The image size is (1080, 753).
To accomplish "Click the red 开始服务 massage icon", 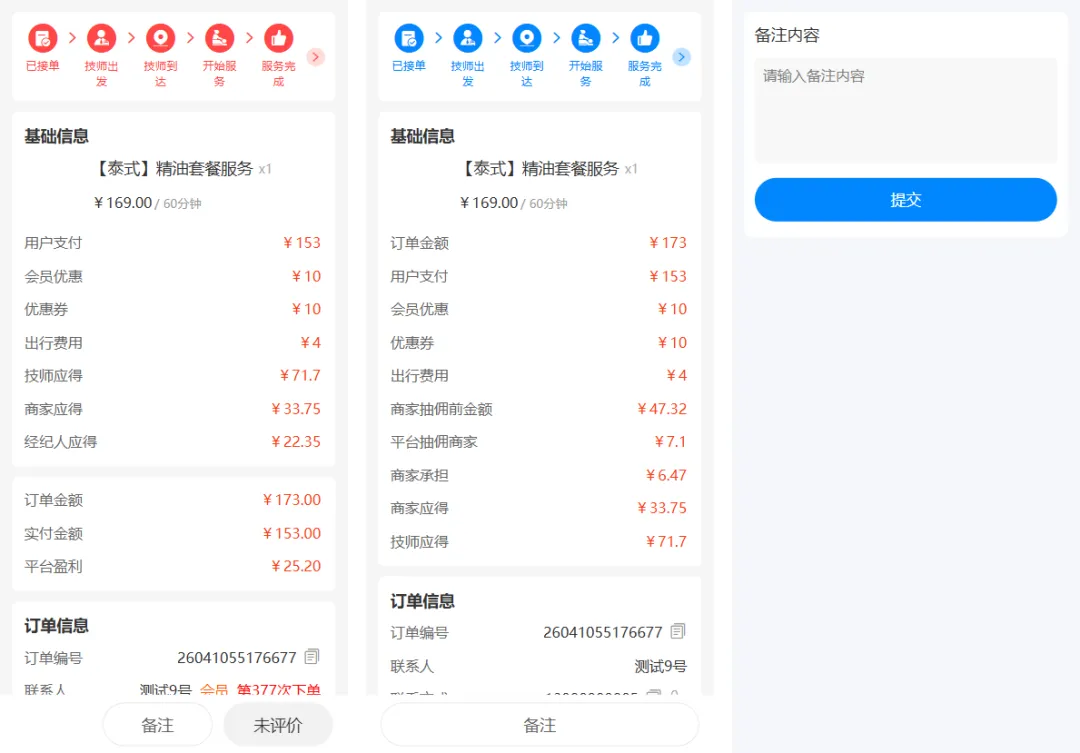I will coord(219,39).
